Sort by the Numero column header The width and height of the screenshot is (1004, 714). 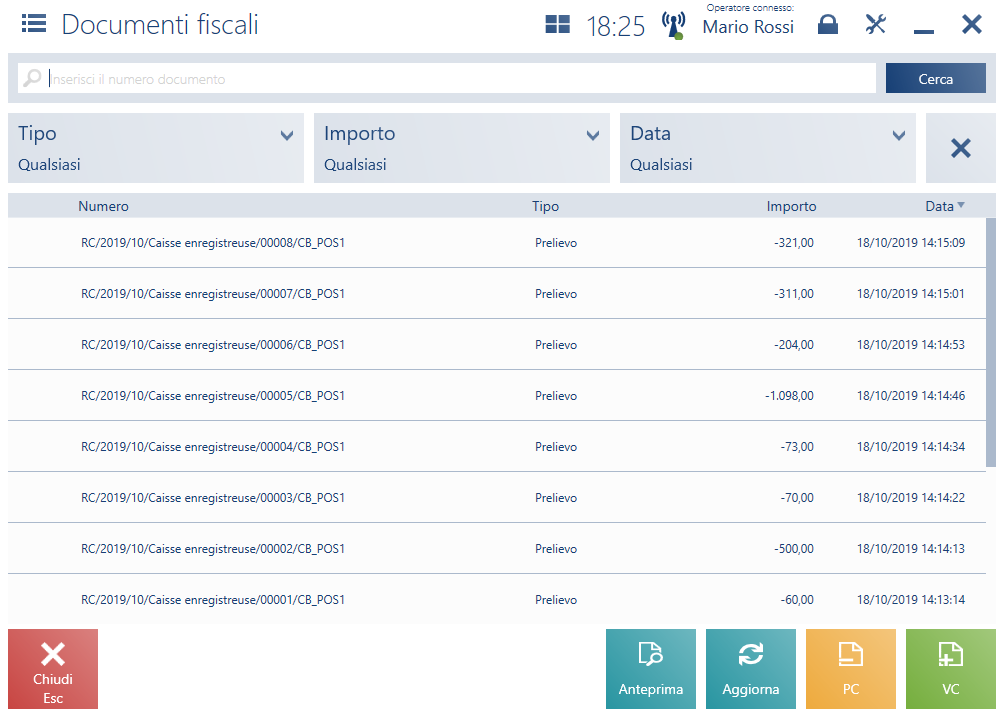[103, 206]
